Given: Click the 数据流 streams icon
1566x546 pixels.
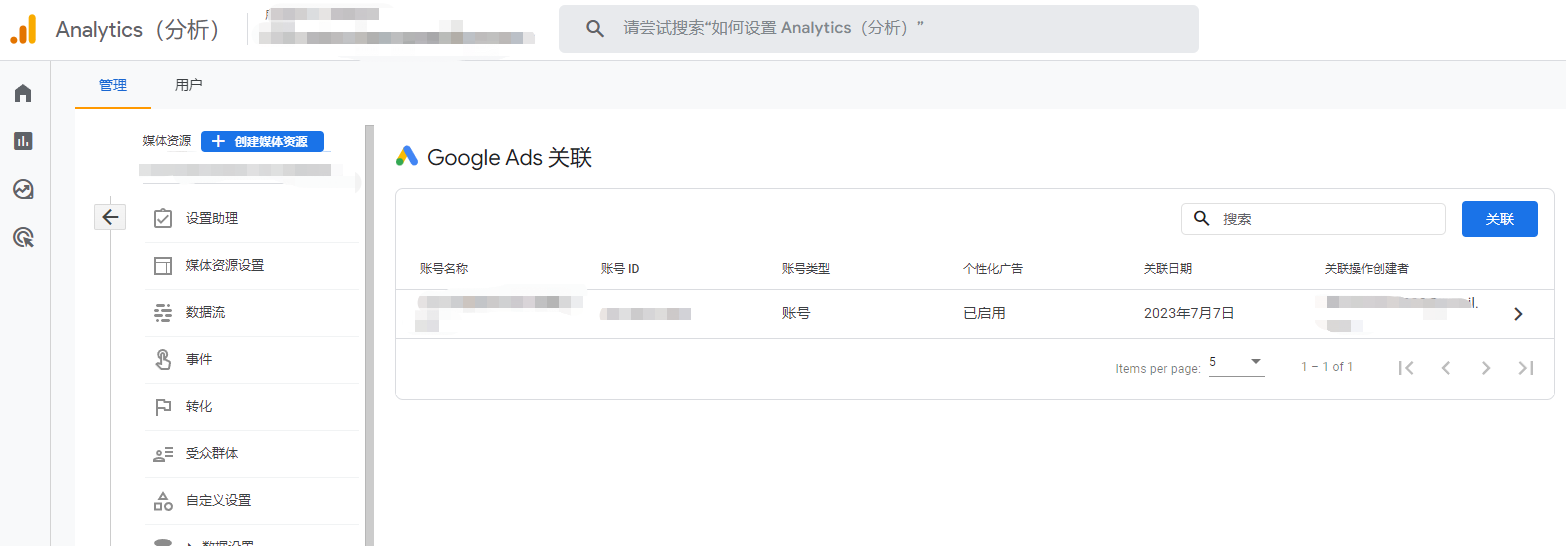Looking at the screenshot, I should point(163,312).
